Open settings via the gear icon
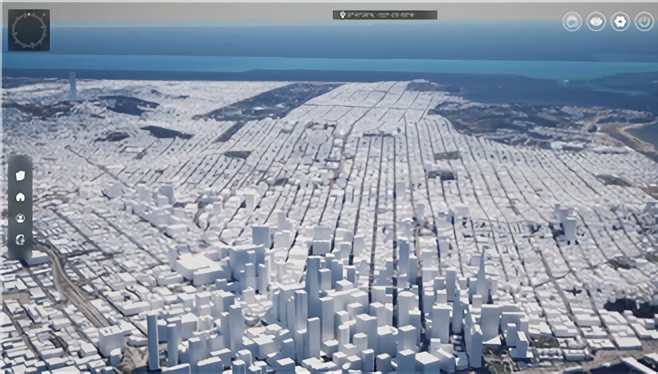 (620, 21)
